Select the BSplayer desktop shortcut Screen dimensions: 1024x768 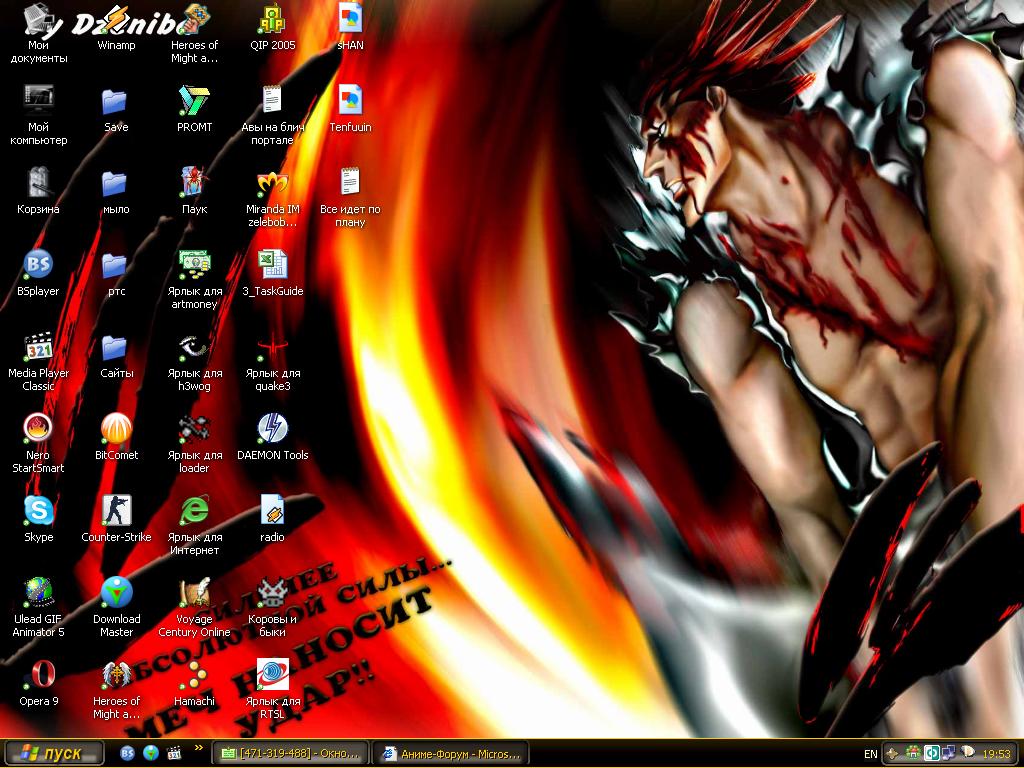(x=39, y=273)
